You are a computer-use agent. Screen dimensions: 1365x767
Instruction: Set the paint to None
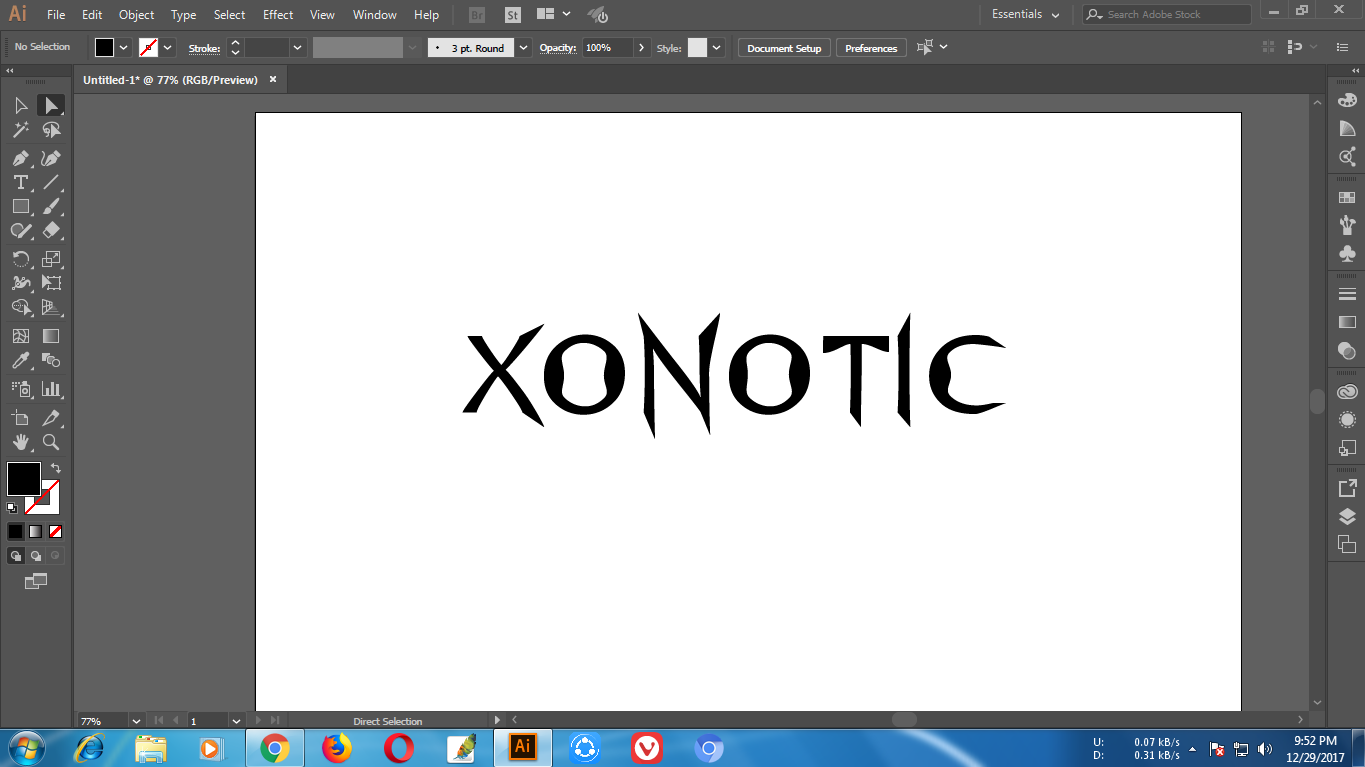(x=56, y=531)
